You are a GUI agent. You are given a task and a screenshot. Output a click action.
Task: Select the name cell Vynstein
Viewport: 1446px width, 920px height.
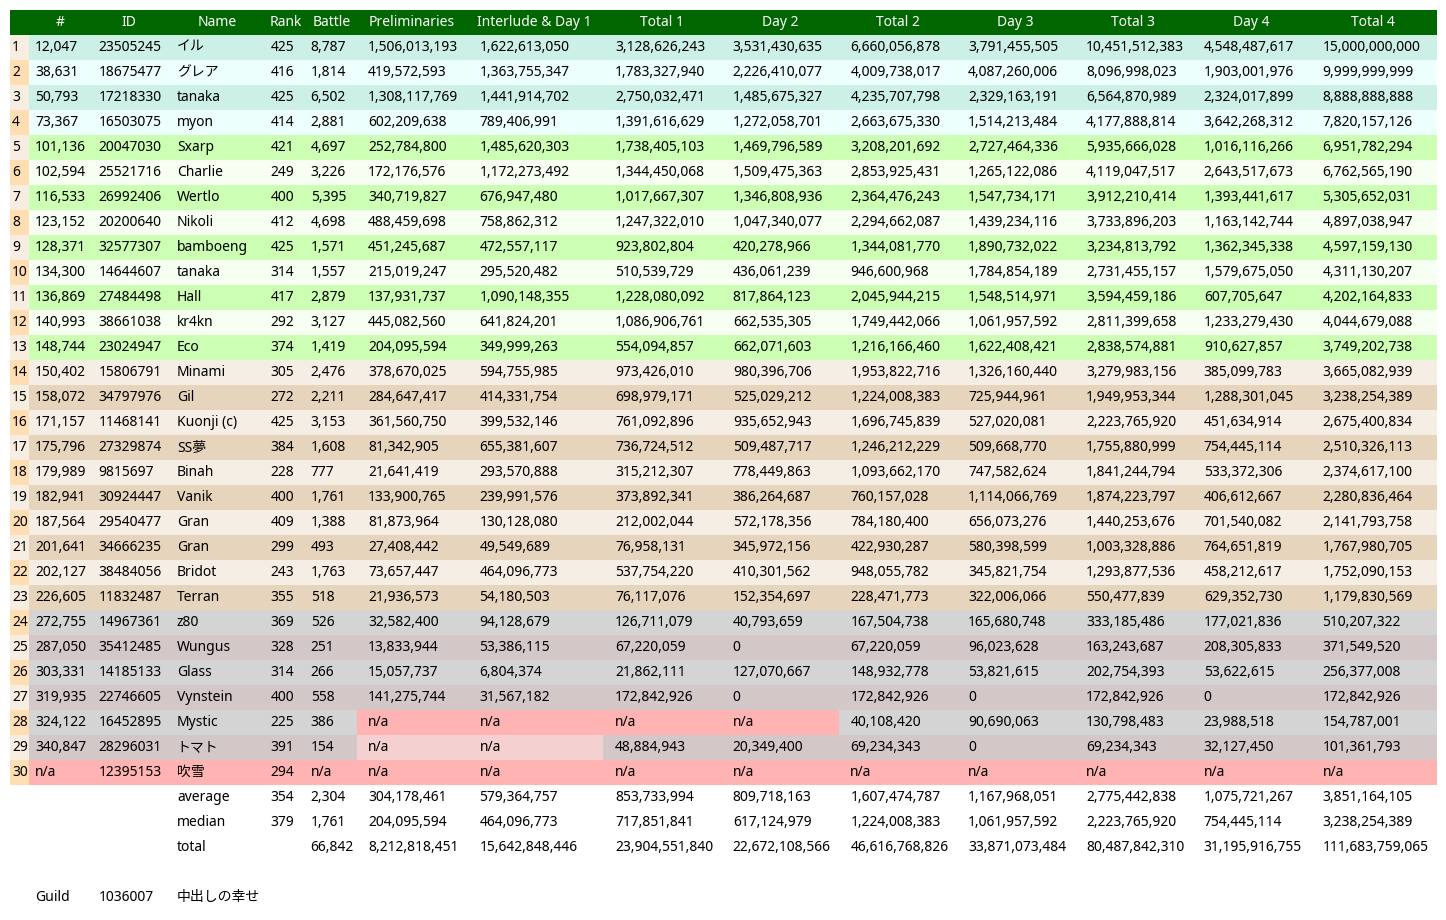tap(205, 696)
